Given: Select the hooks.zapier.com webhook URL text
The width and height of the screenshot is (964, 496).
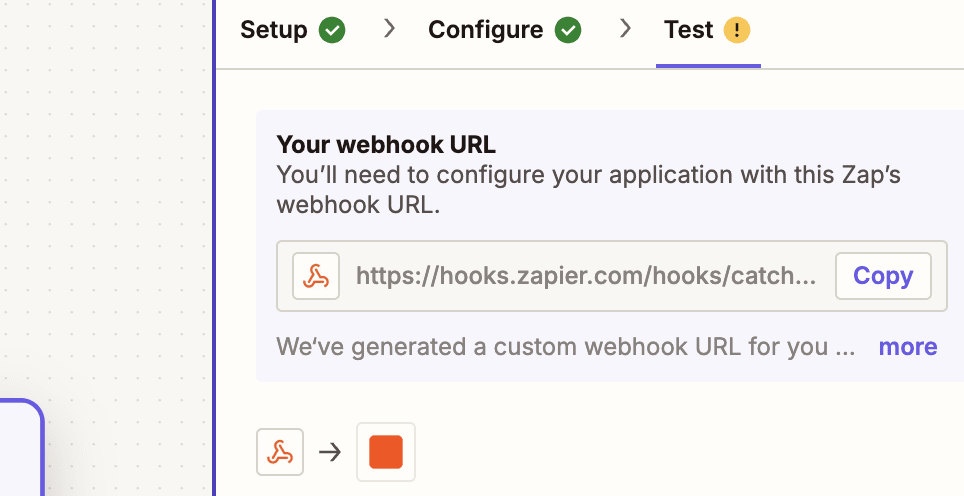Looking at the screenshot, I should (586, 276).
